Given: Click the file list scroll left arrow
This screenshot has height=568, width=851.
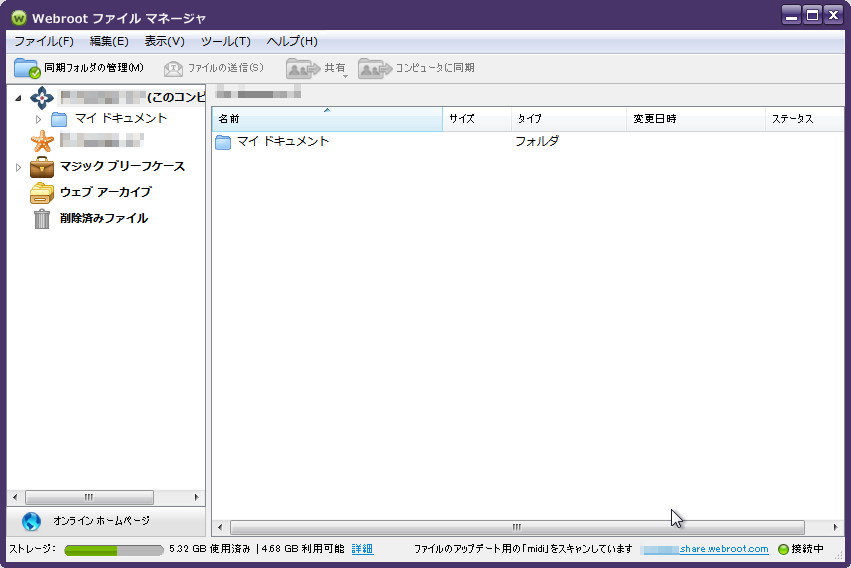Looking at the screenshot, I should point(220,527).
